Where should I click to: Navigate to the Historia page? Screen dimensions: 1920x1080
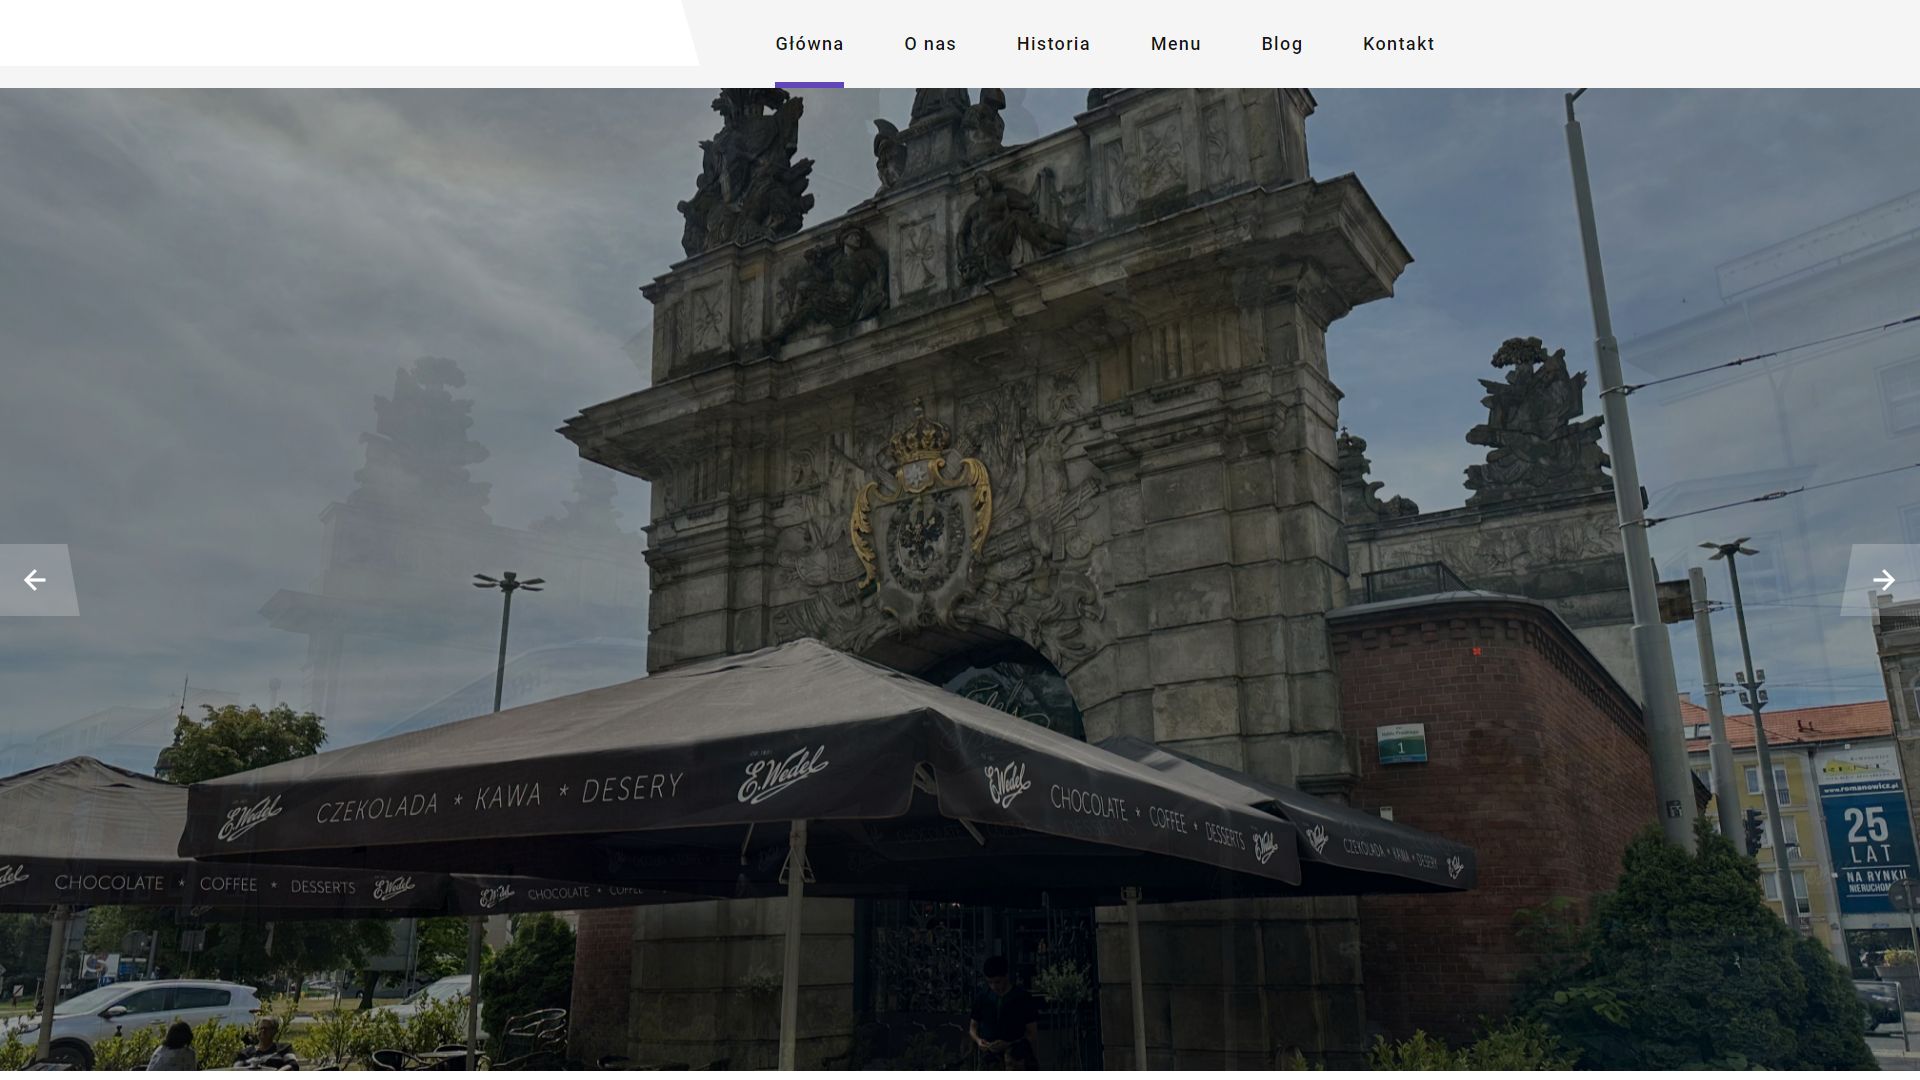pos(1053,44)
